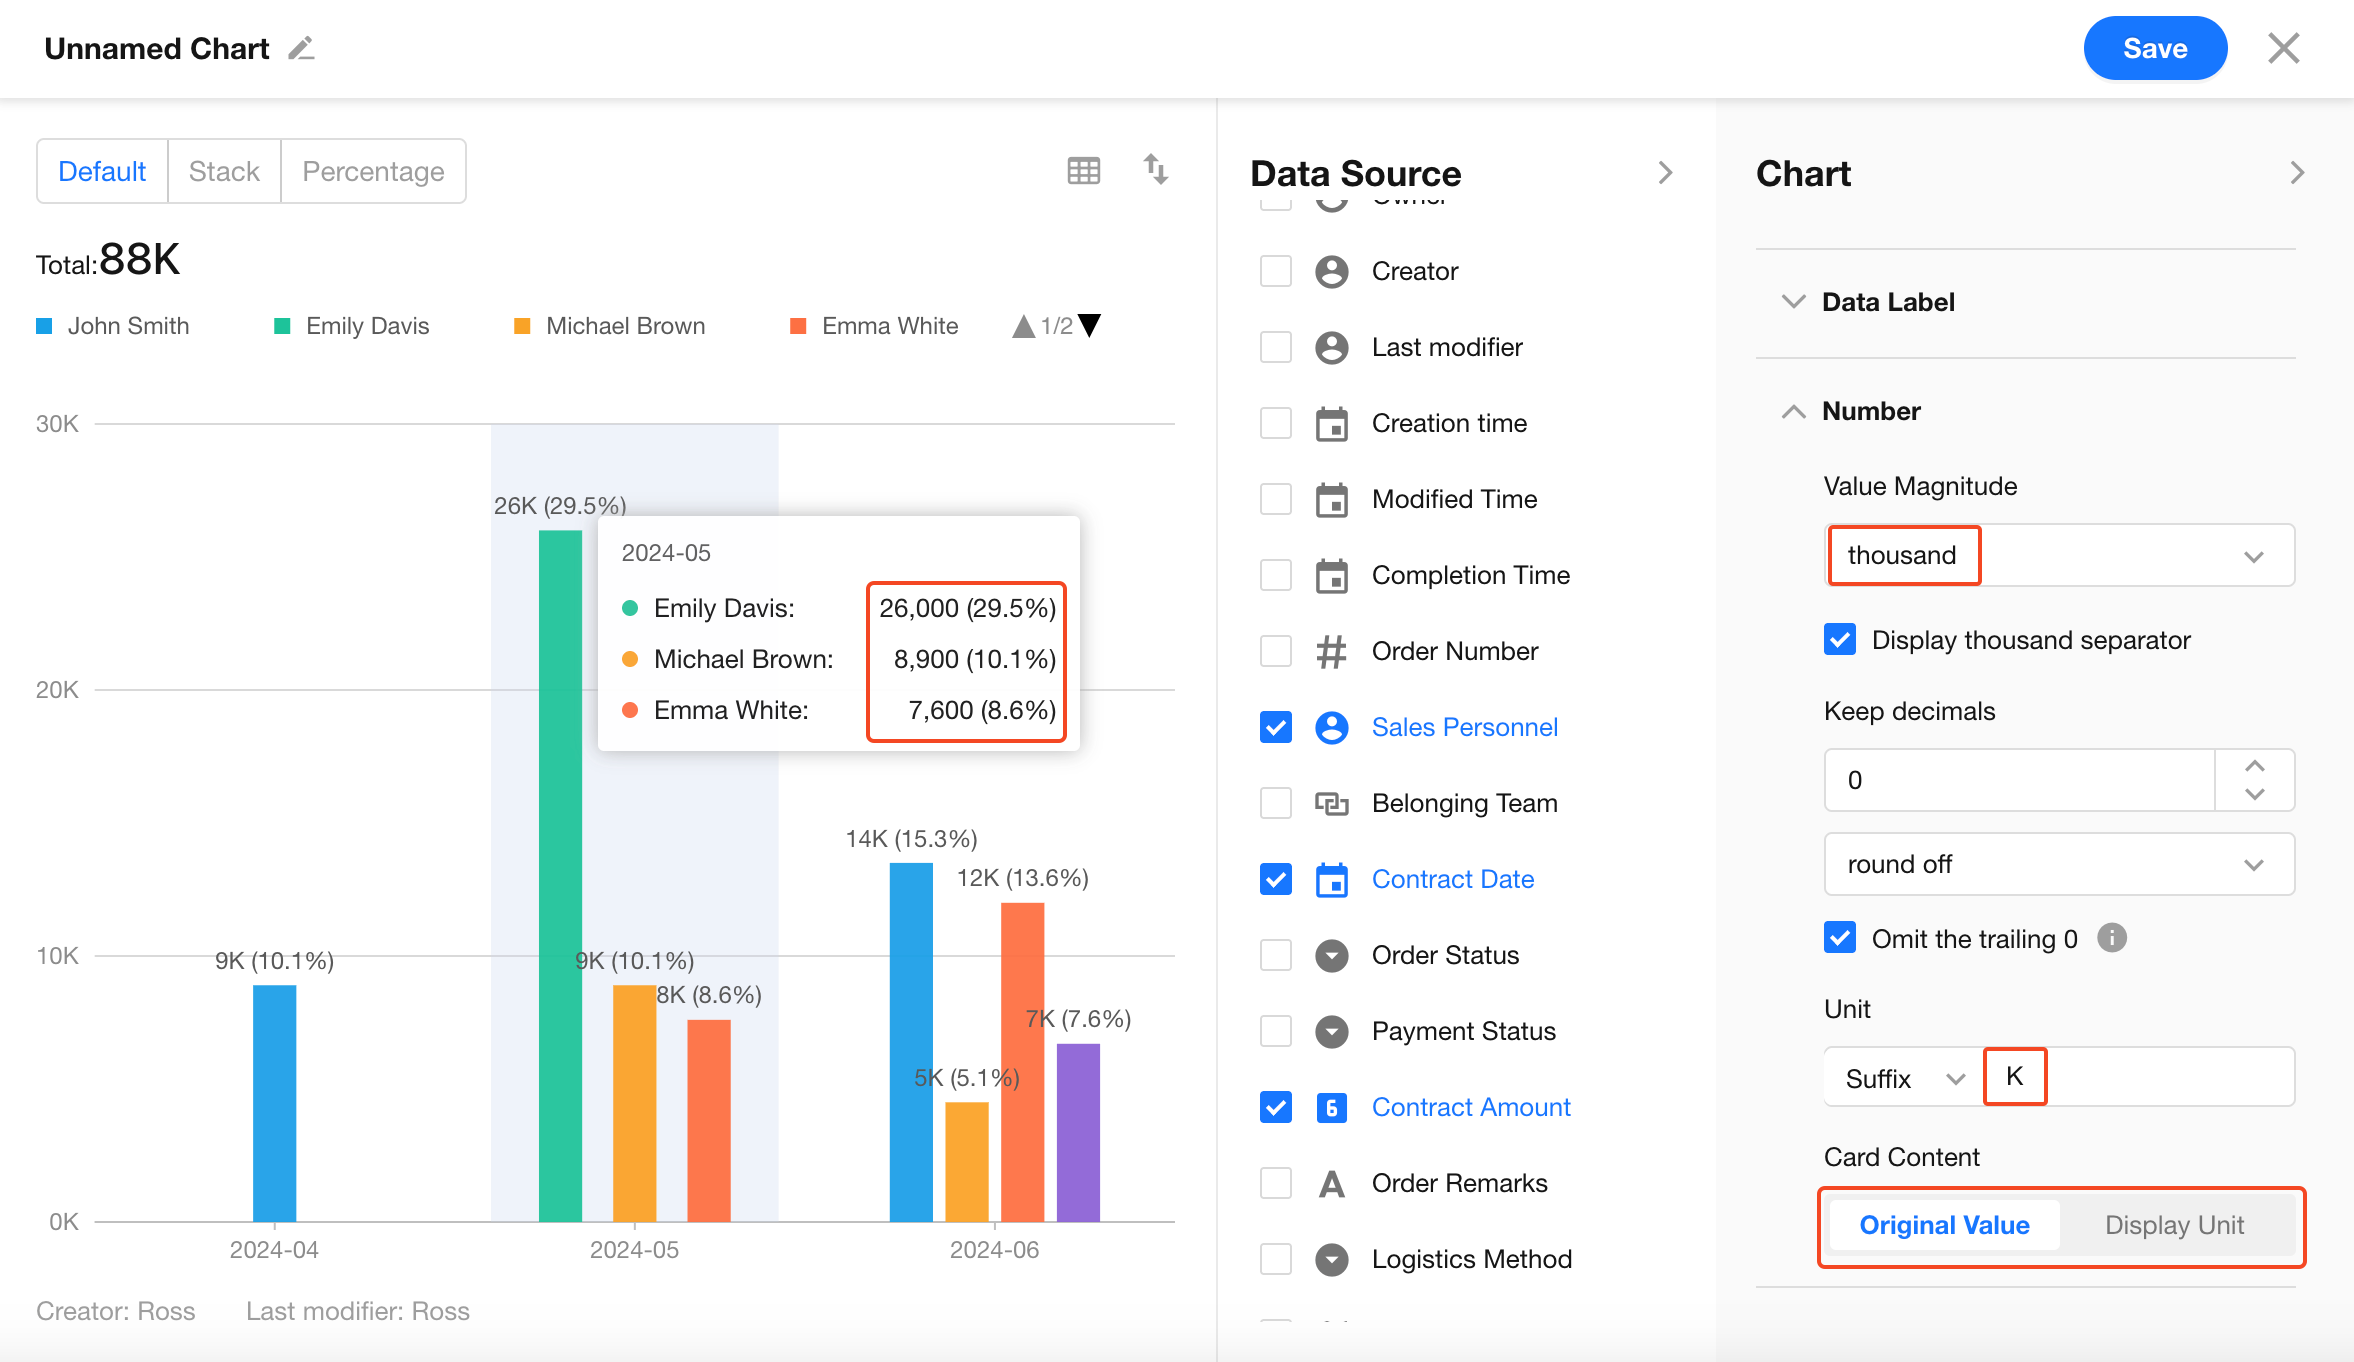2354x1362 pixels.
Task: Disable Display thousand separator checkbox
Action: point(1840,640)
